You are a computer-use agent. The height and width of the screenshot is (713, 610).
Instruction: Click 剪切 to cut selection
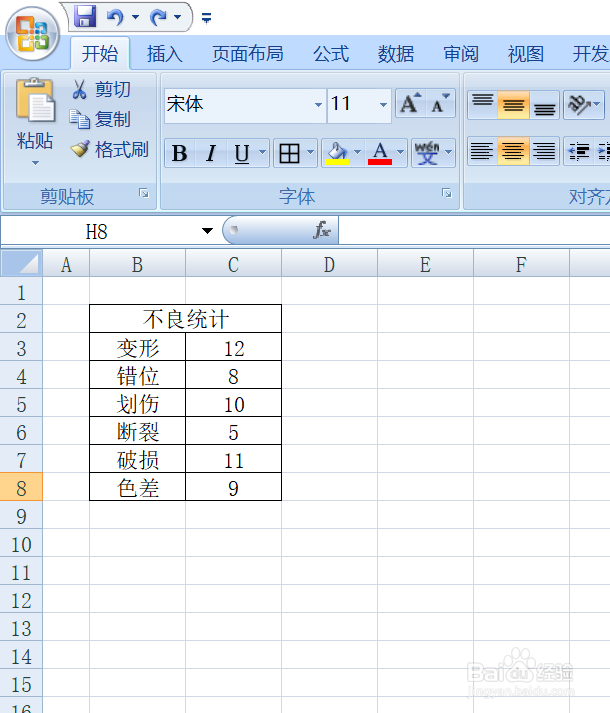[101, 89]
